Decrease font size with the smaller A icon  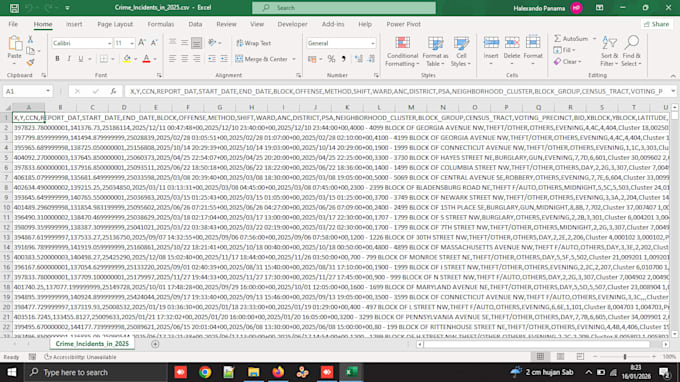[x=154, y=43]
